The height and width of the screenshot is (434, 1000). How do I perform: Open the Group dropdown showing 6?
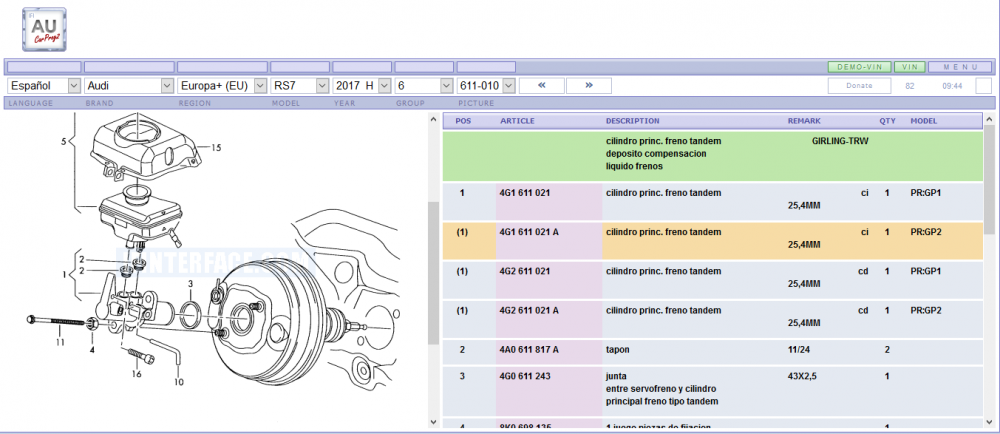click(423, 85)
